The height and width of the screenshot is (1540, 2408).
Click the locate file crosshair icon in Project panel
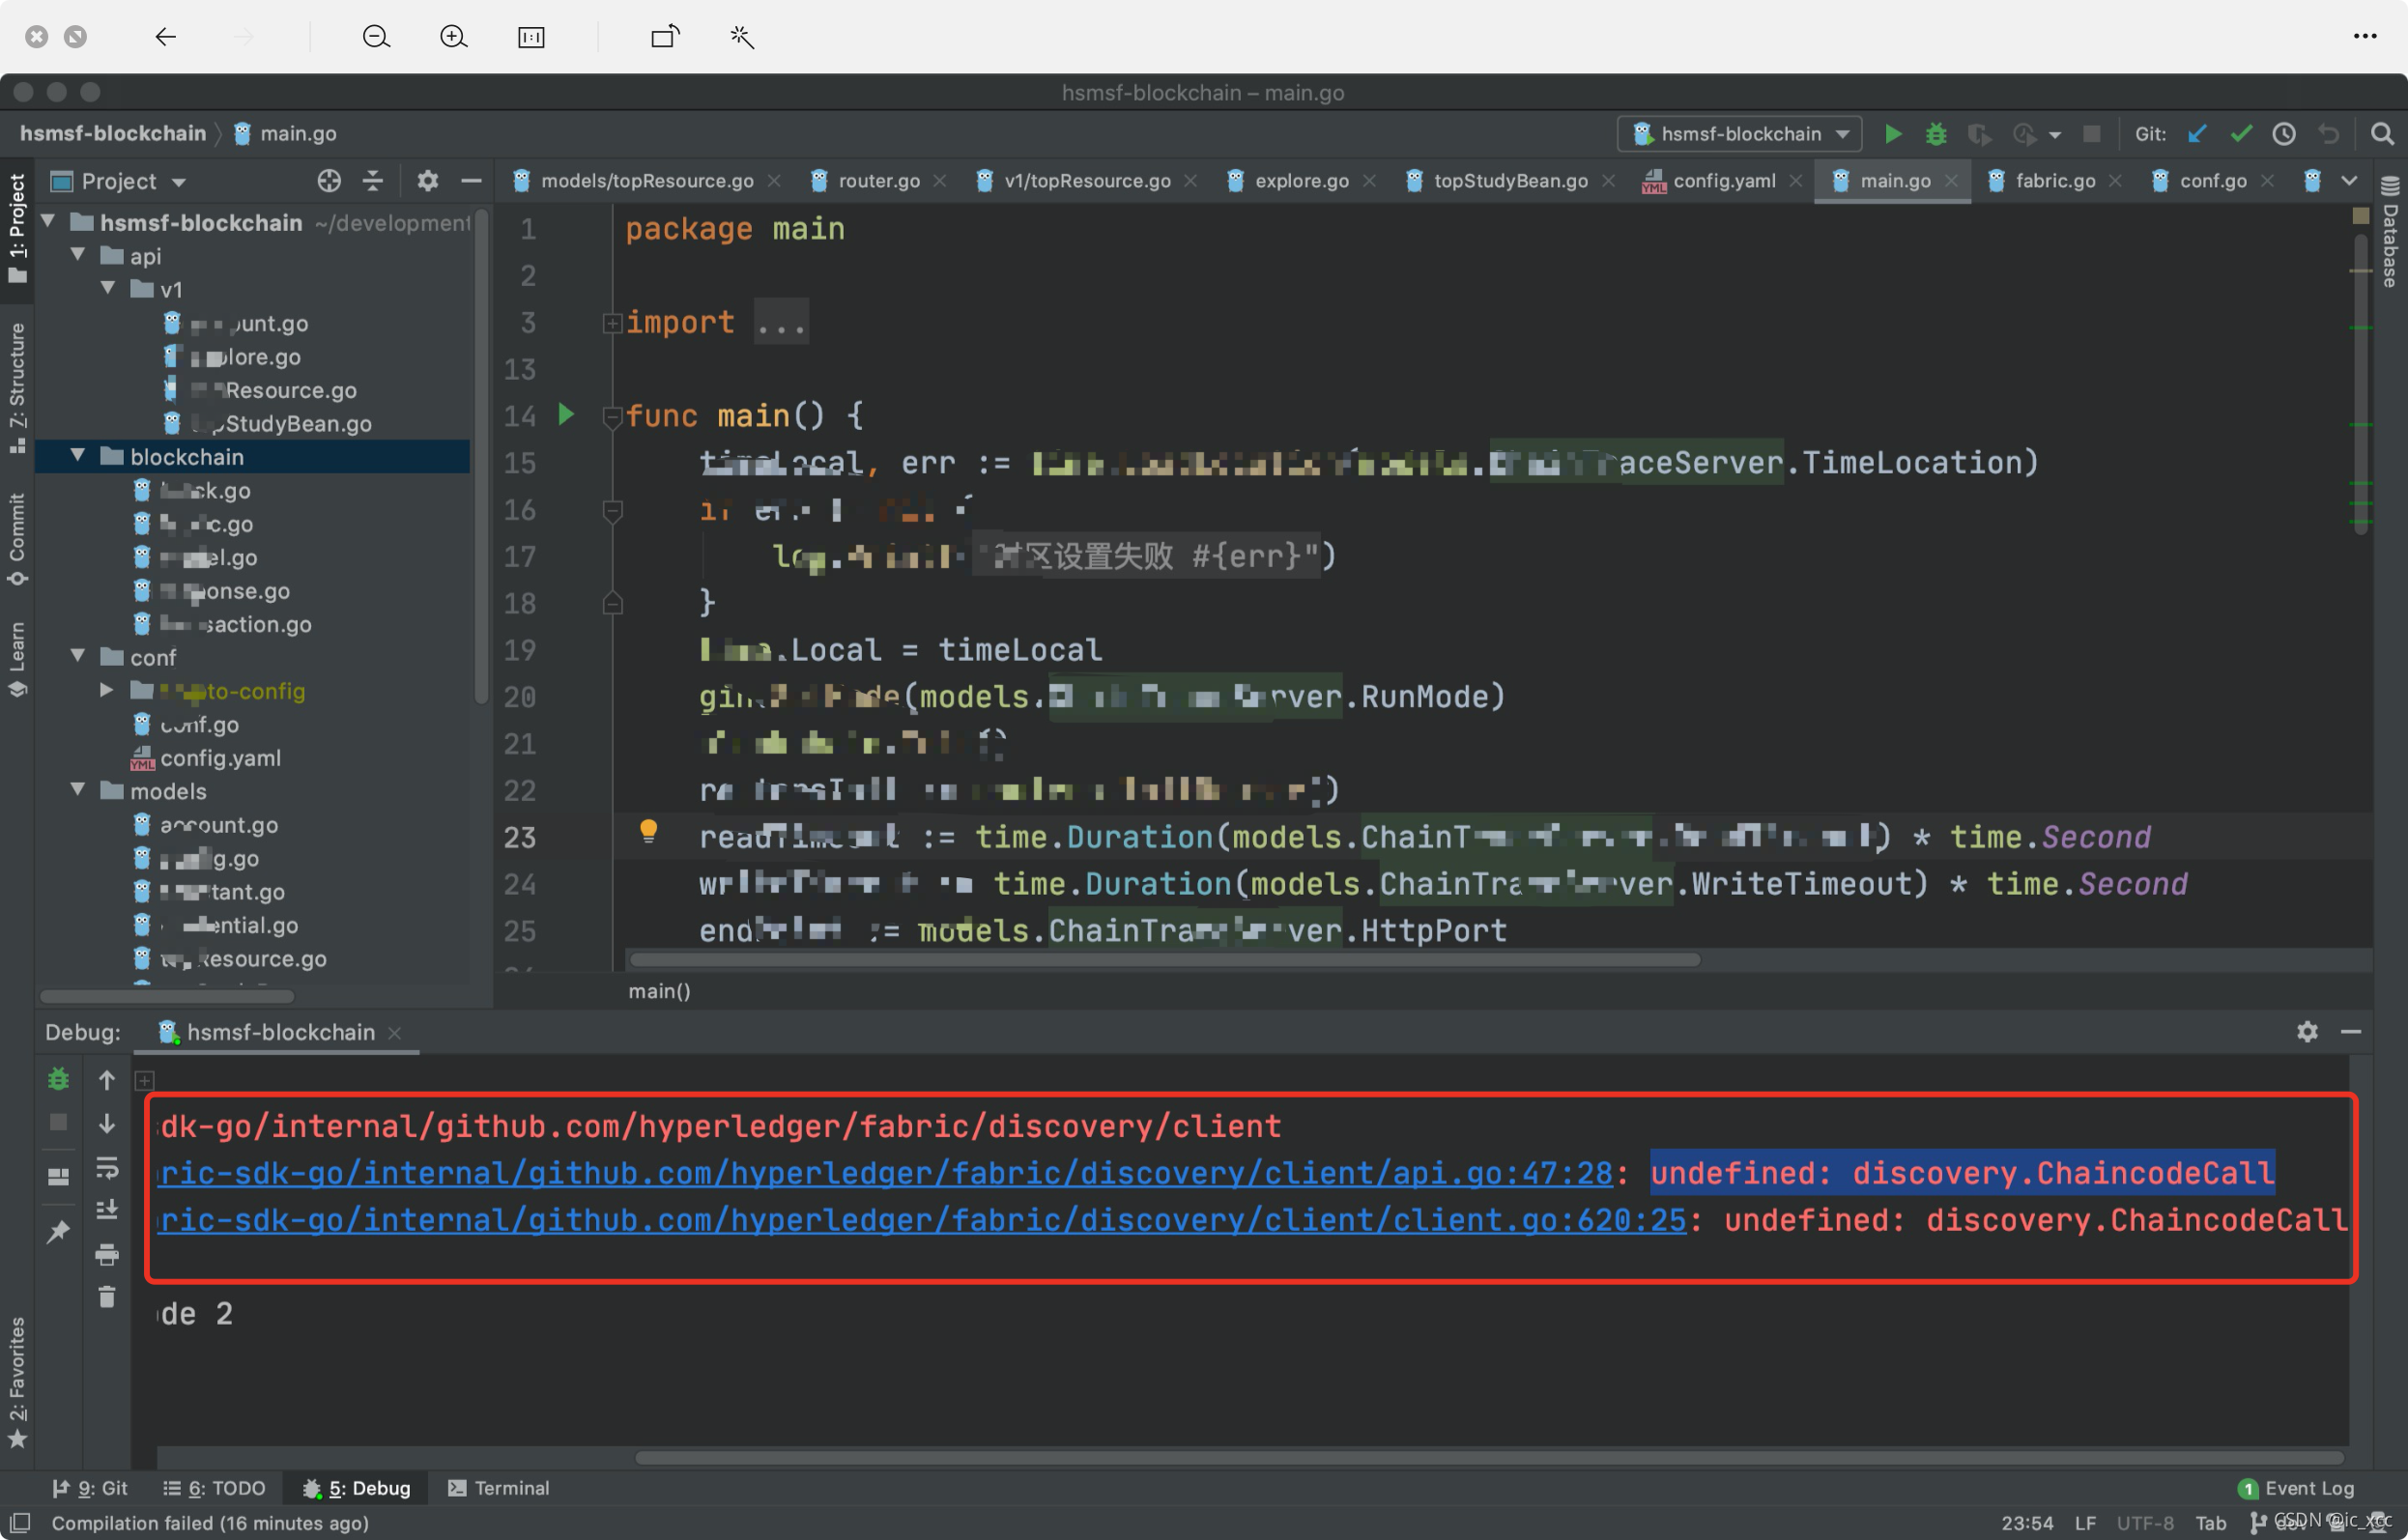pos(329,181)
